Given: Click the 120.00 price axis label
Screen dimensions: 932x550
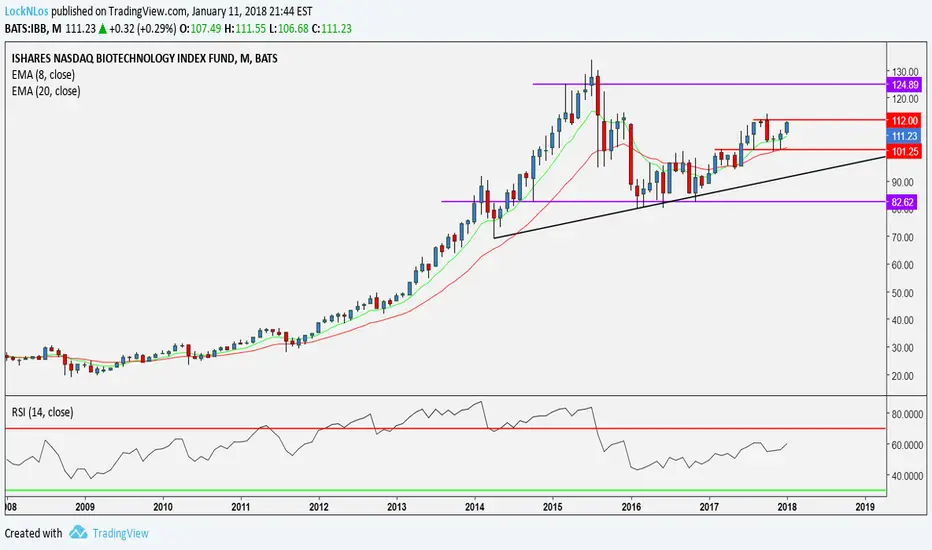Looking at the screenshot, I should (x=905, y=99).
